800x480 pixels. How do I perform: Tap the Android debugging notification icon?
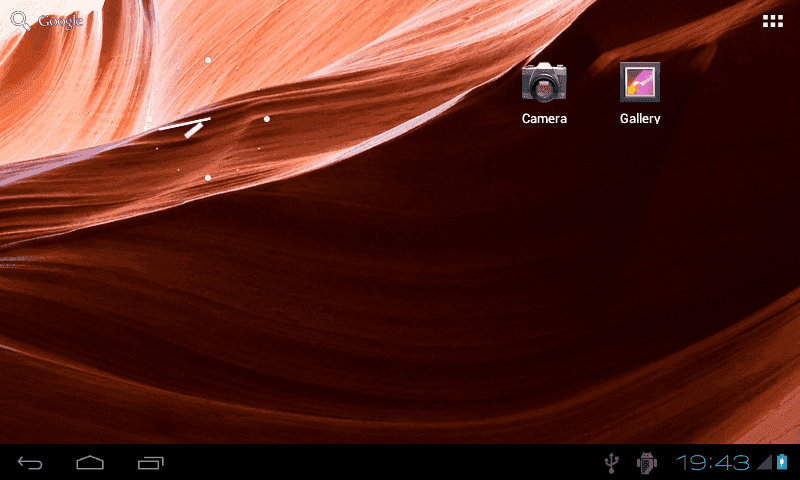click(646, 463)
